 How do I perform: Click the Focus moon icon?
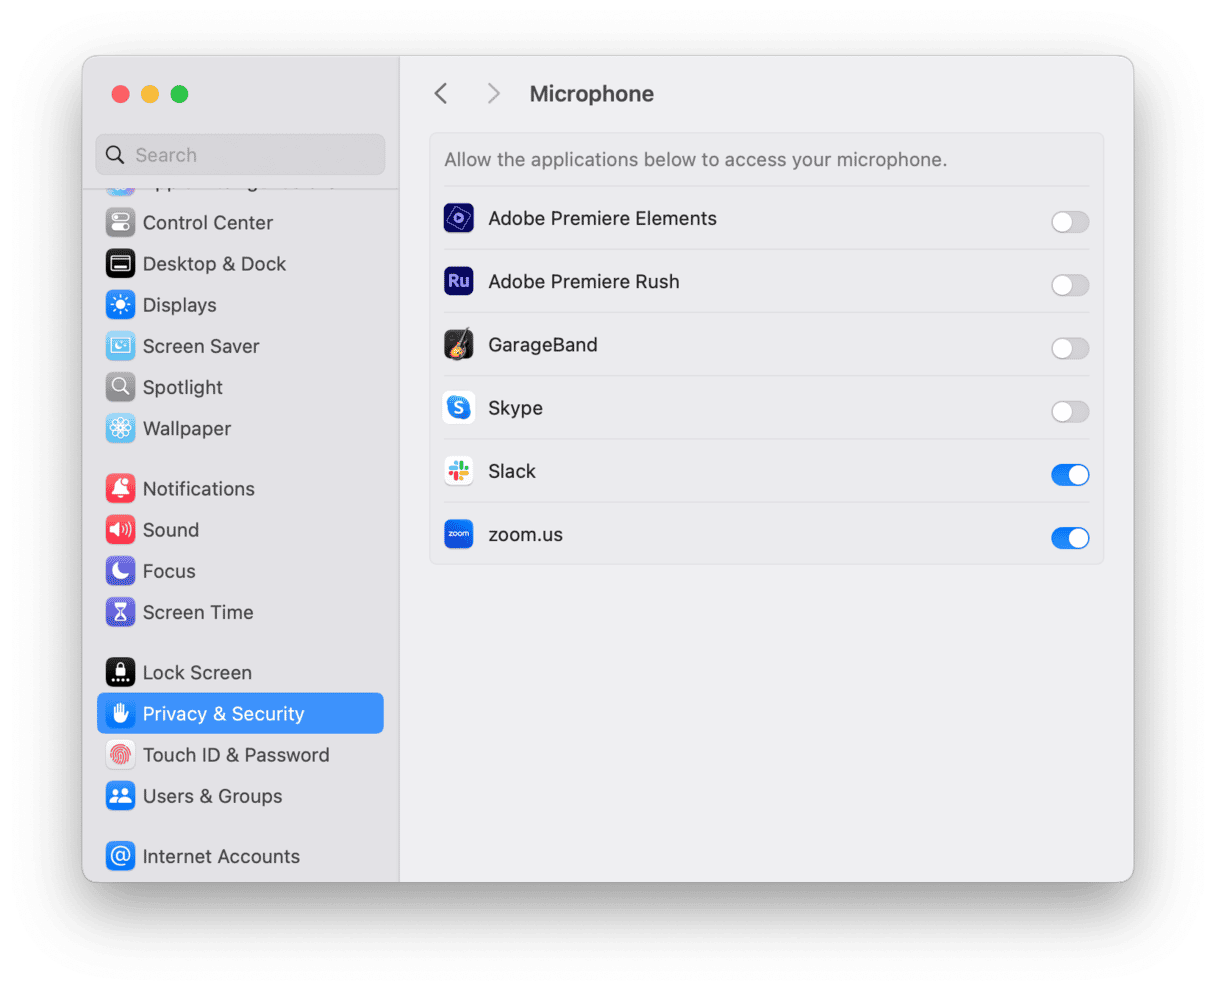tap(120, 570)
